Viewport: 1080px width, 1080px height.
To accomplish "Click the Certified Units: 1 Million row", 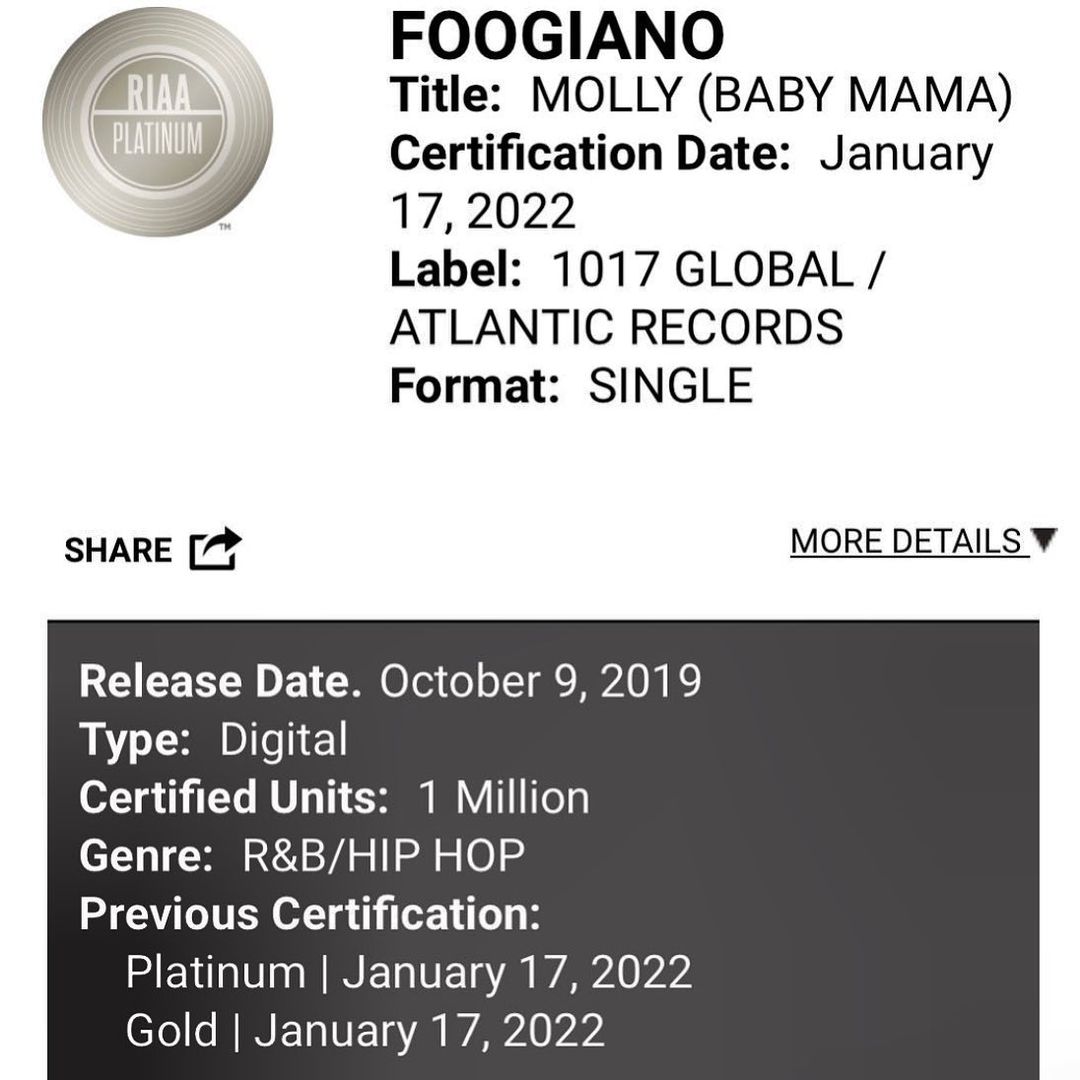I will pyautogui.click(x=334, y=798).
